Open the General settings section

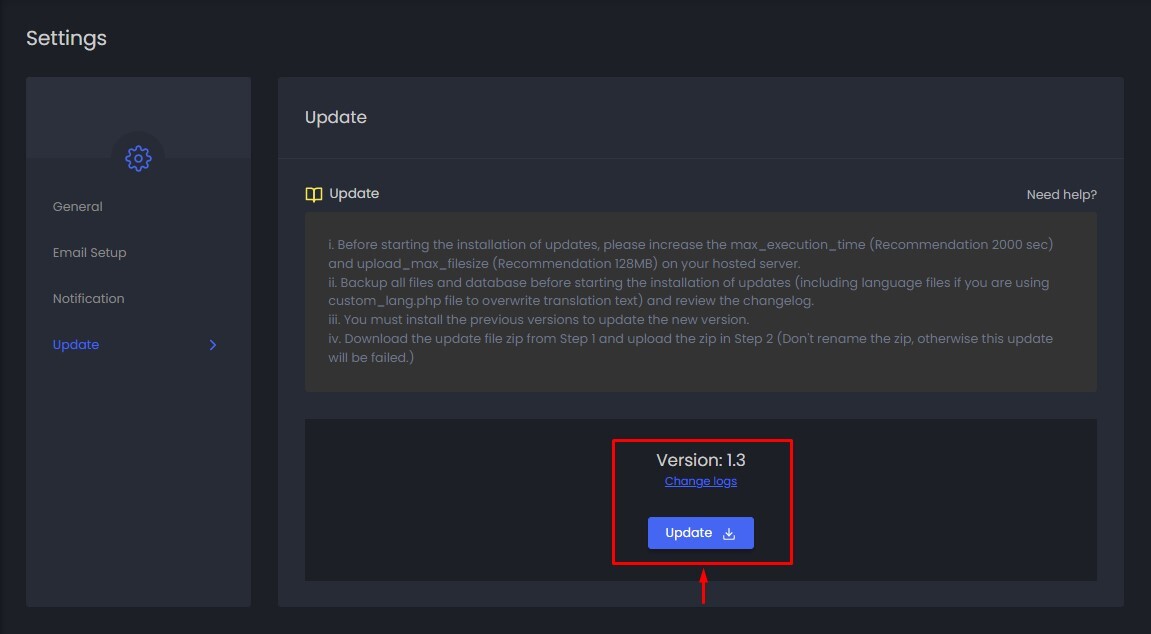click(x=78, y=207)
